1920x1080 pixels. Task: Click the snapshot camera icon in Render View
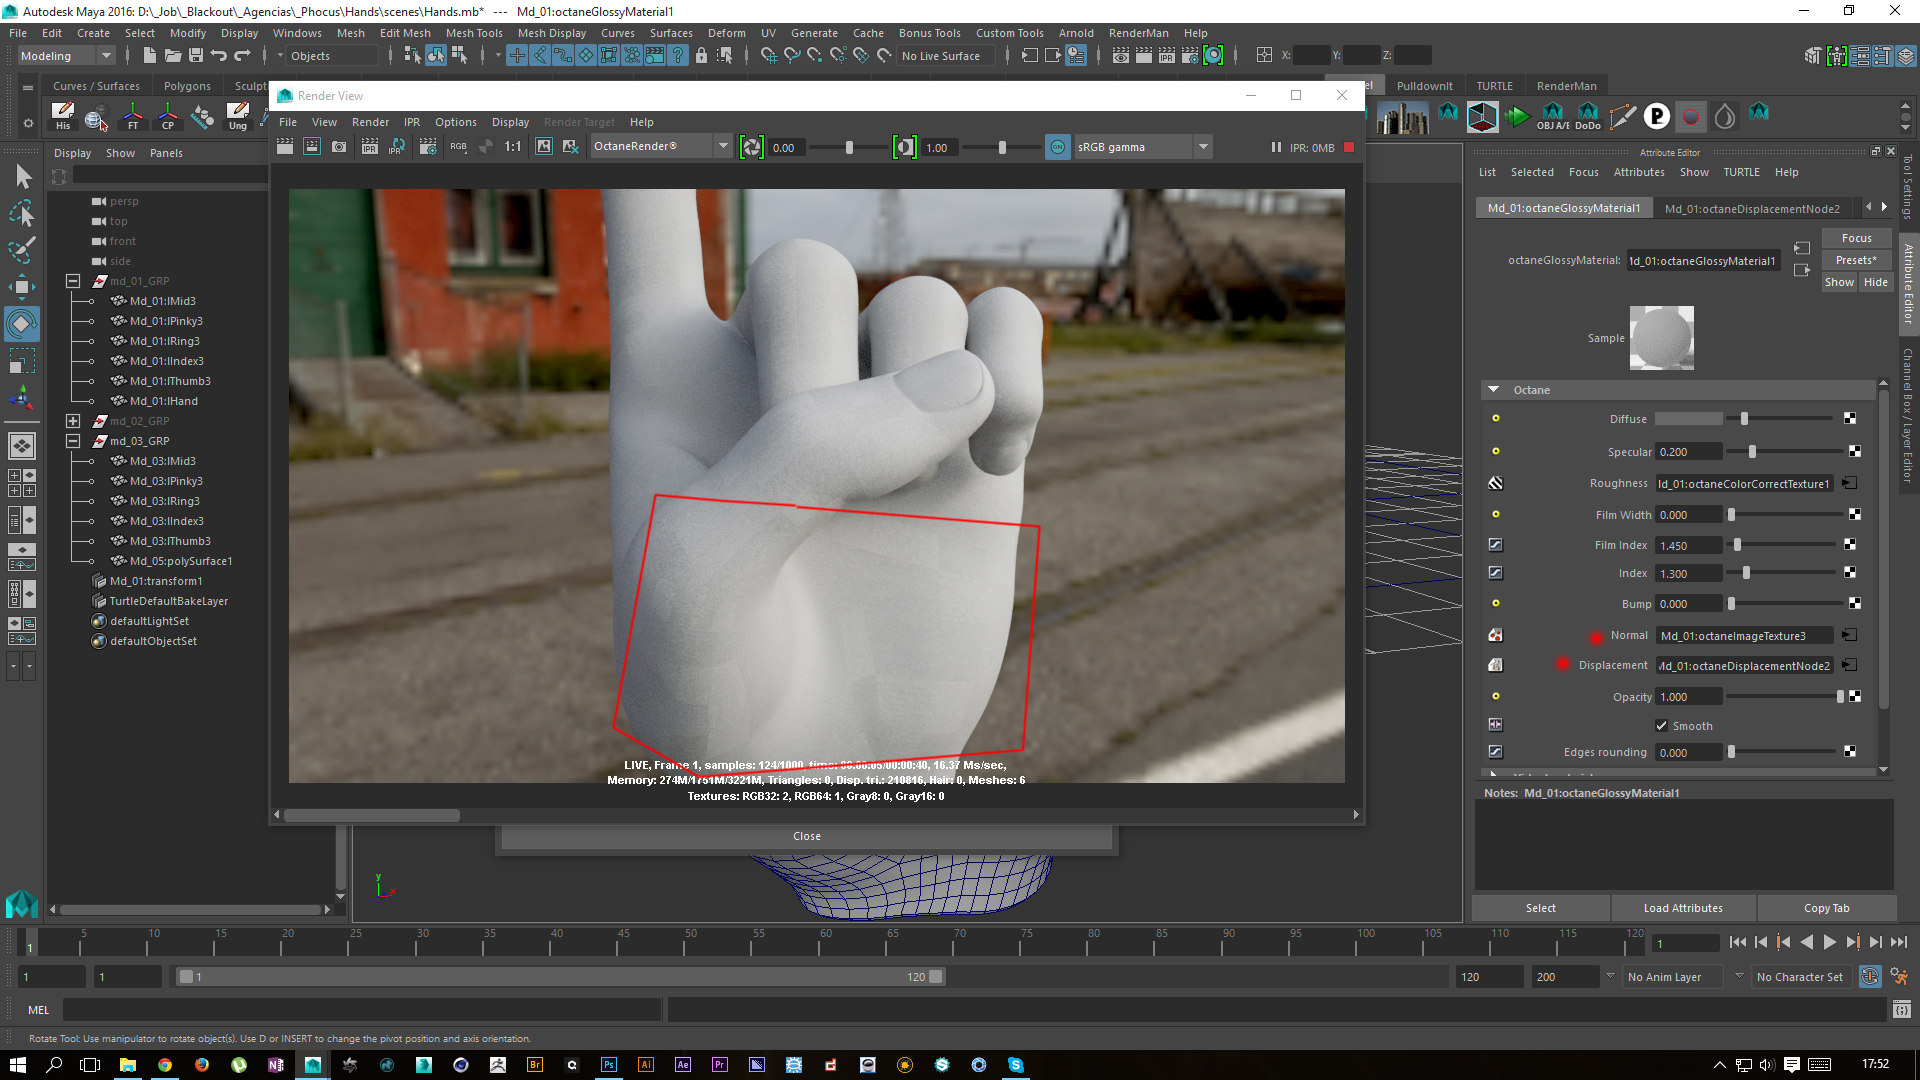pos(339,147)
